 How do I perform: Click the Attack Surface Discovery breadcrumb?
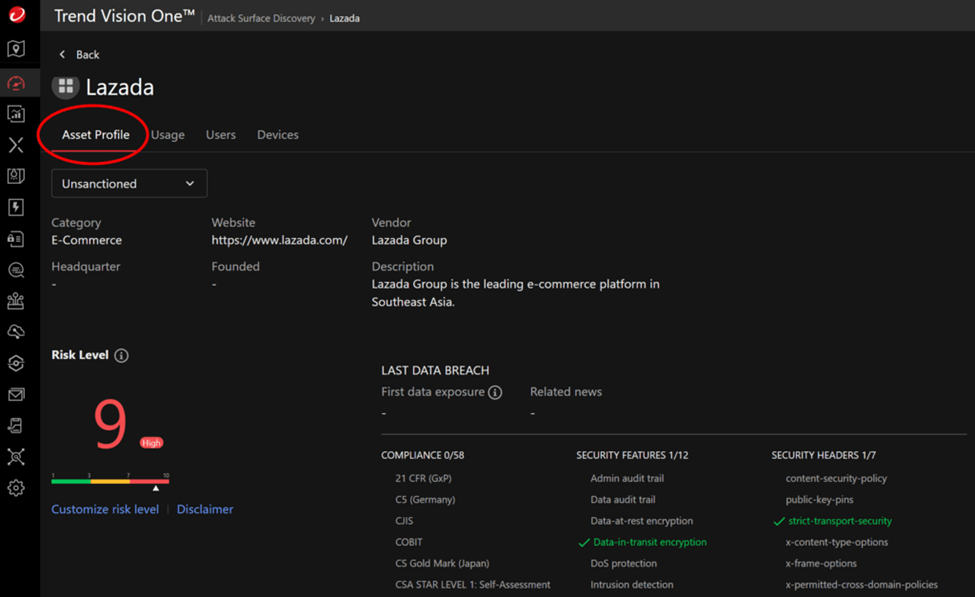pos(261,19)
